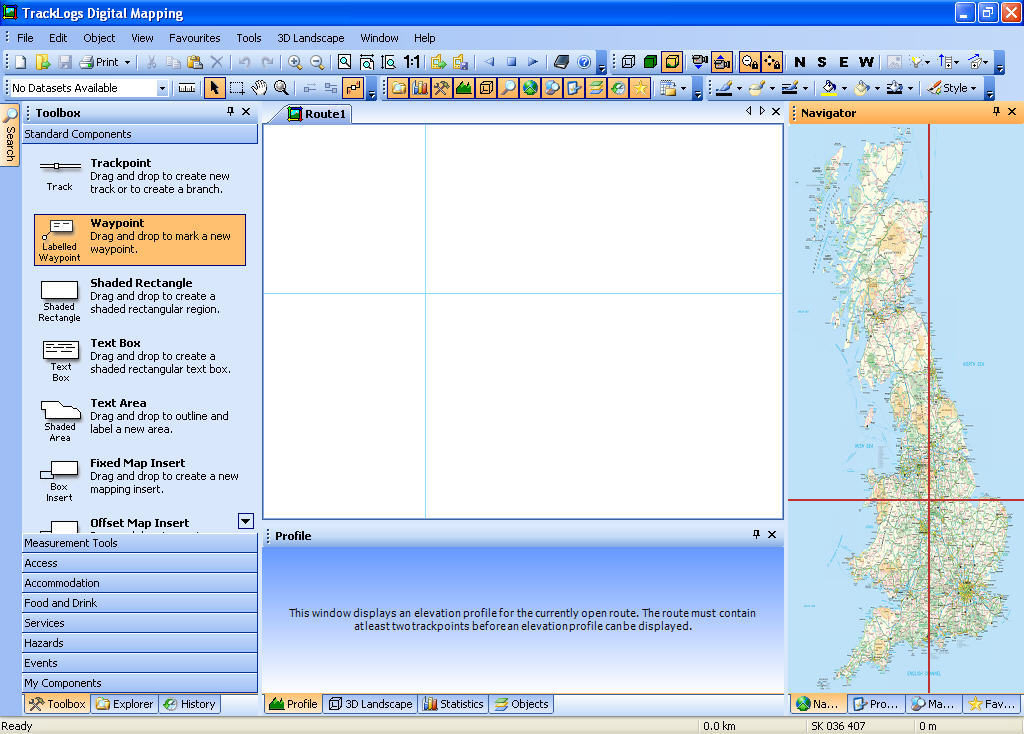
Task: Select the Route1 document tab
Action: click(317, 114)
